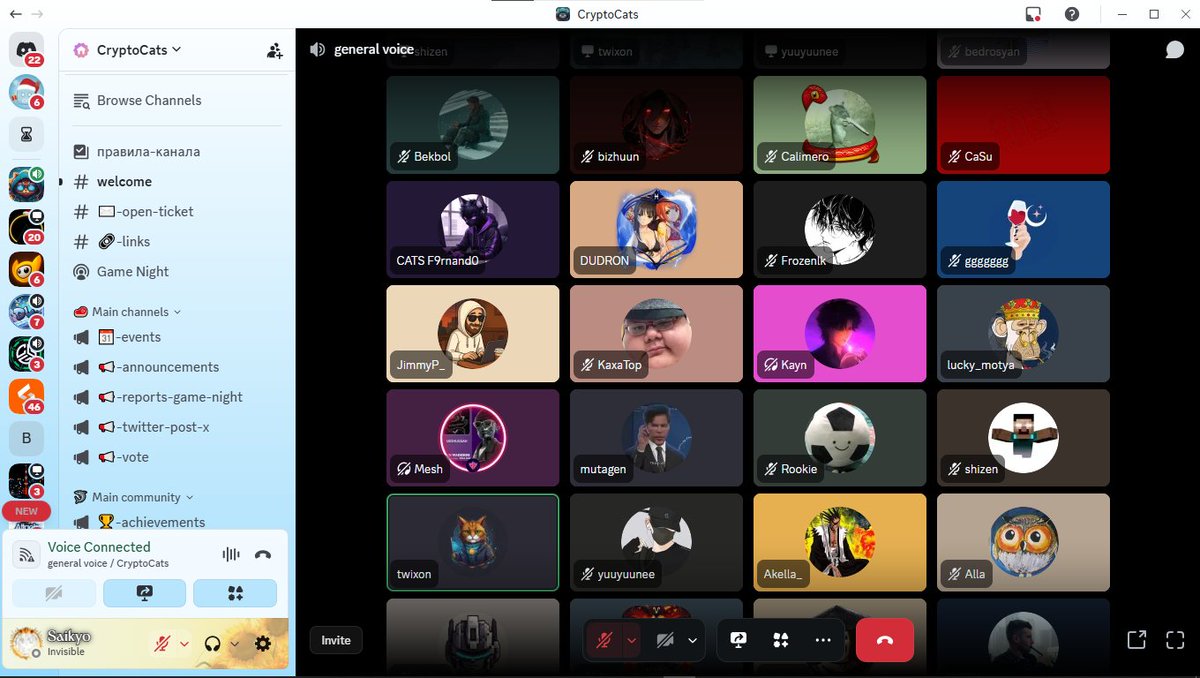Select twixon's video tile
The width and height of the screenshot is (1200, 678).
click(473, 542)
